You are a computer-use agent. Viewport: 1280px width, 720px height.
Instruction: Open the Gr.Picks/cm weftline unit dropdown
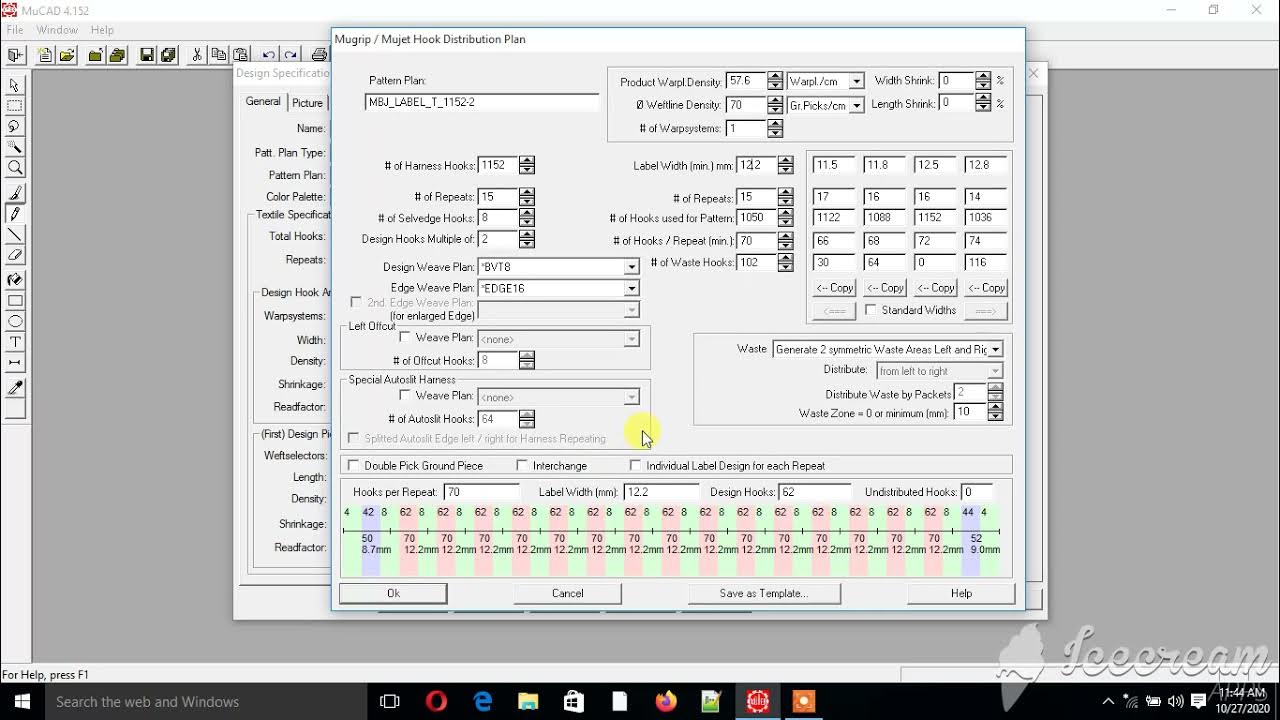pyautogui.click(x=856, y=105)
